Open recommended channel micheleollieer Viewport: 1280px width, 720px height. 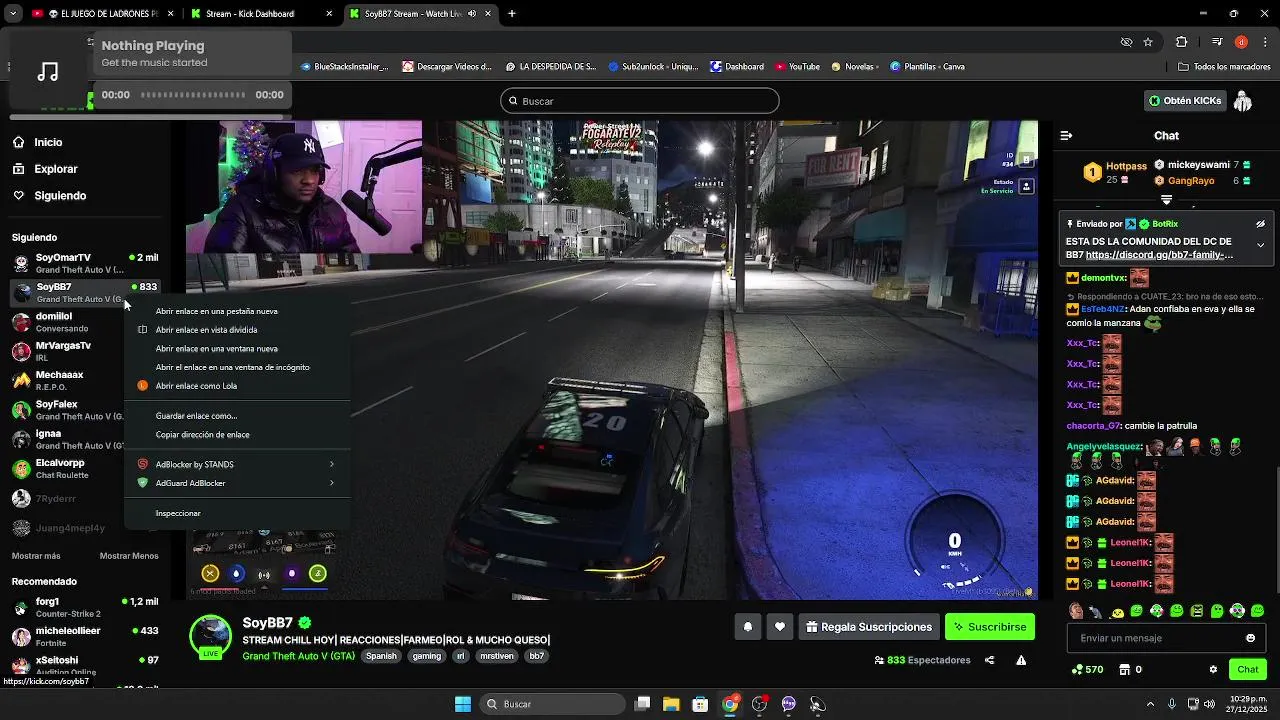click(x=85, y=636)
